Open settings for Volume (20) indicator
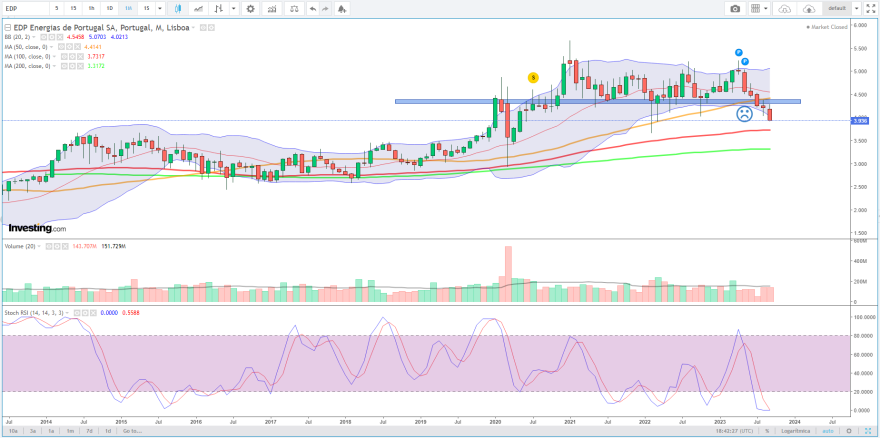The height and width of the screenshot is (438, 880). point(57,246)
